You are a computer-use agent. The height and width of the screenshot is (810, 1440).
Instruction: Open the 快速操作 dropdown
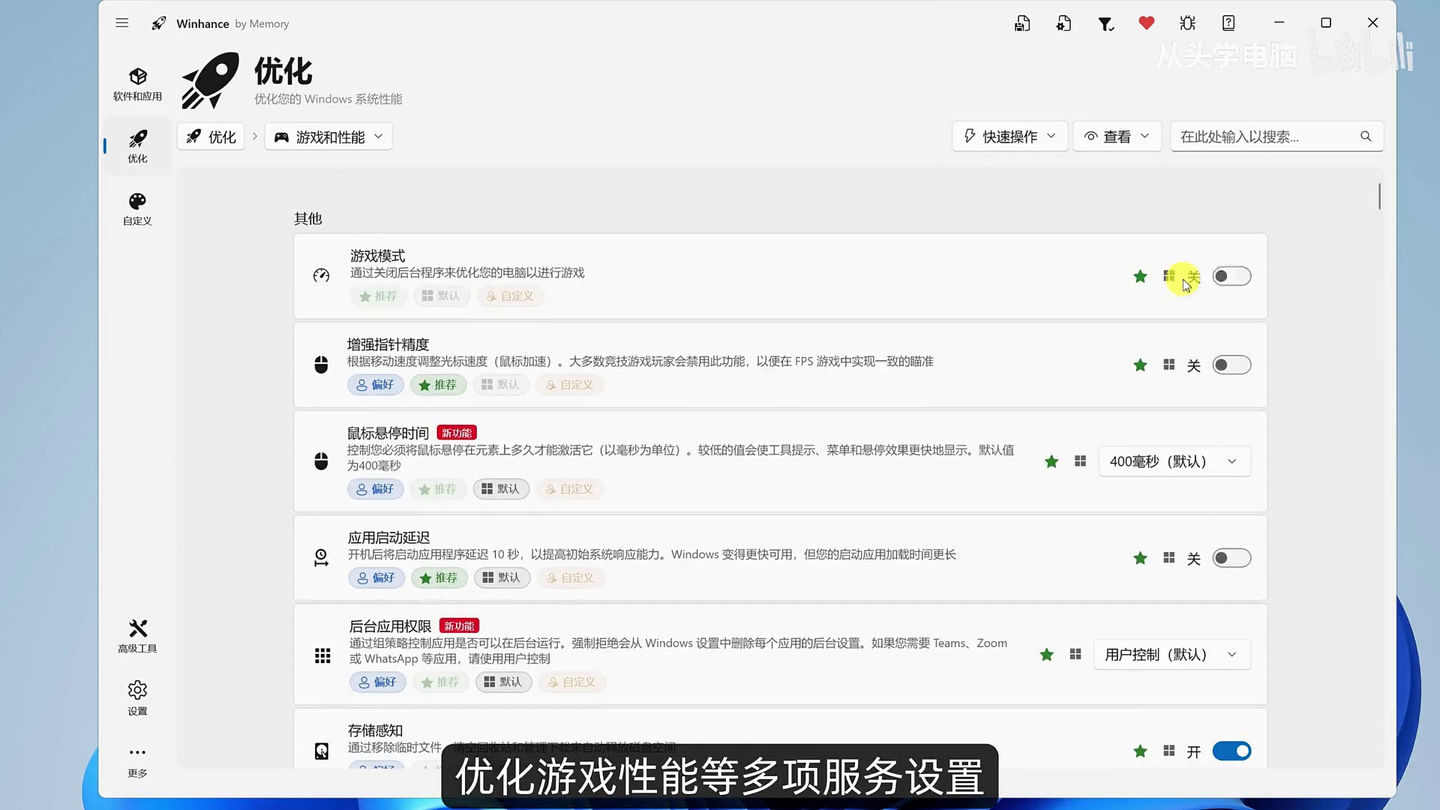[1010, 136]
